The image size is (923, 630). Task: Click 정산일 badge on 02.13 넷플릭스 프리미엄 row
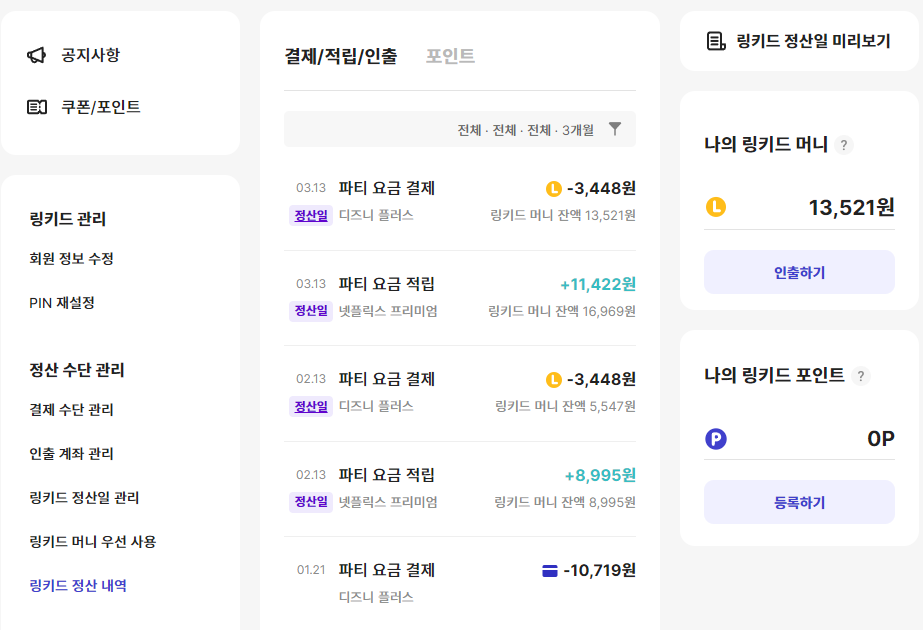[311, 502]
